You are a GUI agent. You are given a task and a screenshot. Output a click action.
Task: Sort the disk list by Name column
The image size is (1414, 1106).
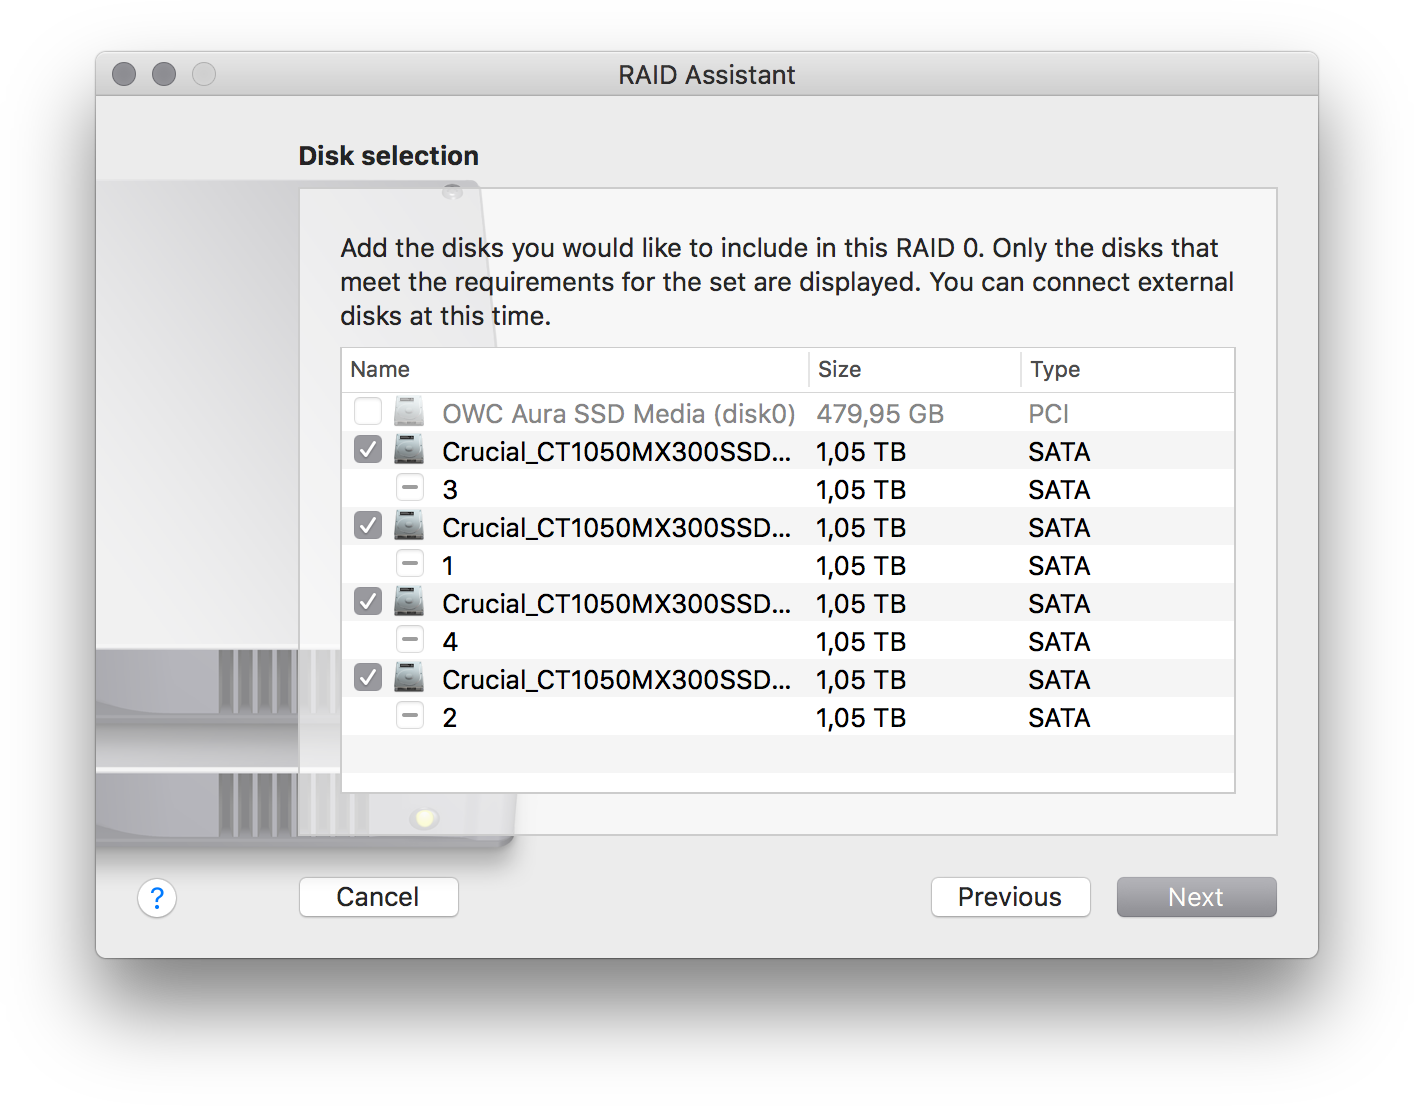pyautogui.click(x=575, y=370)
